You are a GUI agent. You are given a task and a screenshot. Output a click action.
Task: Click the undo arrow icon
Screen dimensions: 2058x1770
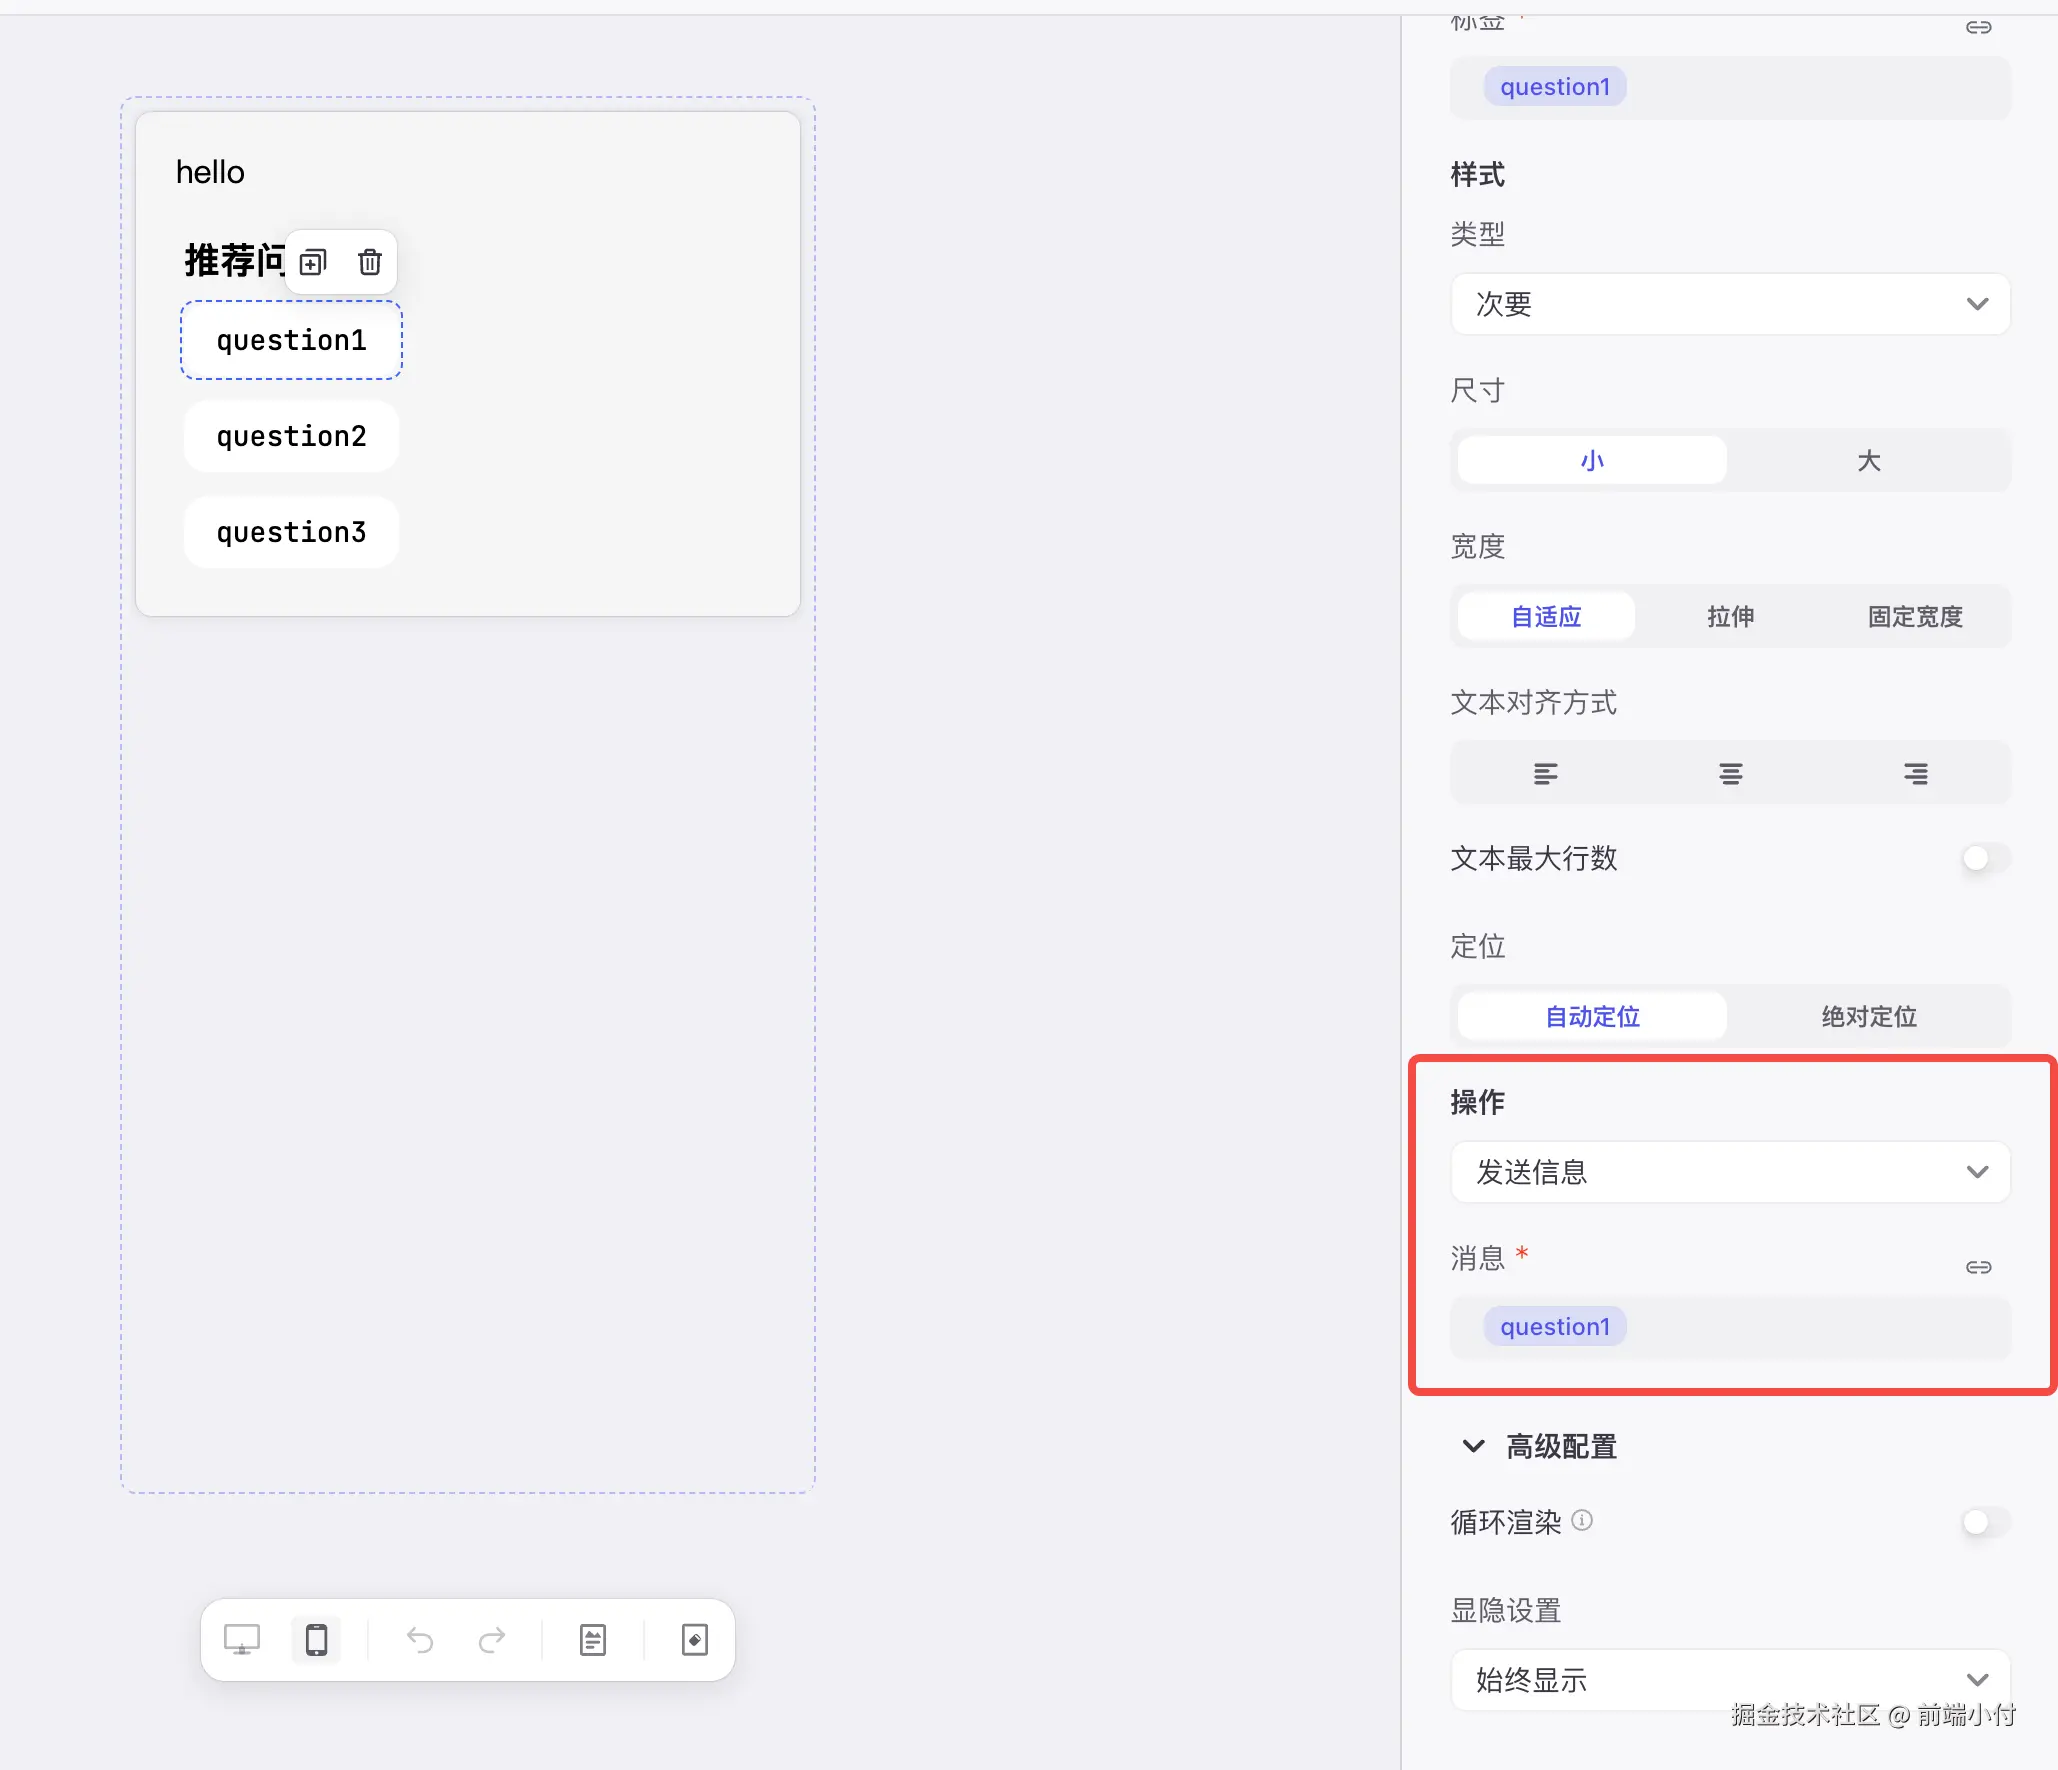coord(420,1640)
